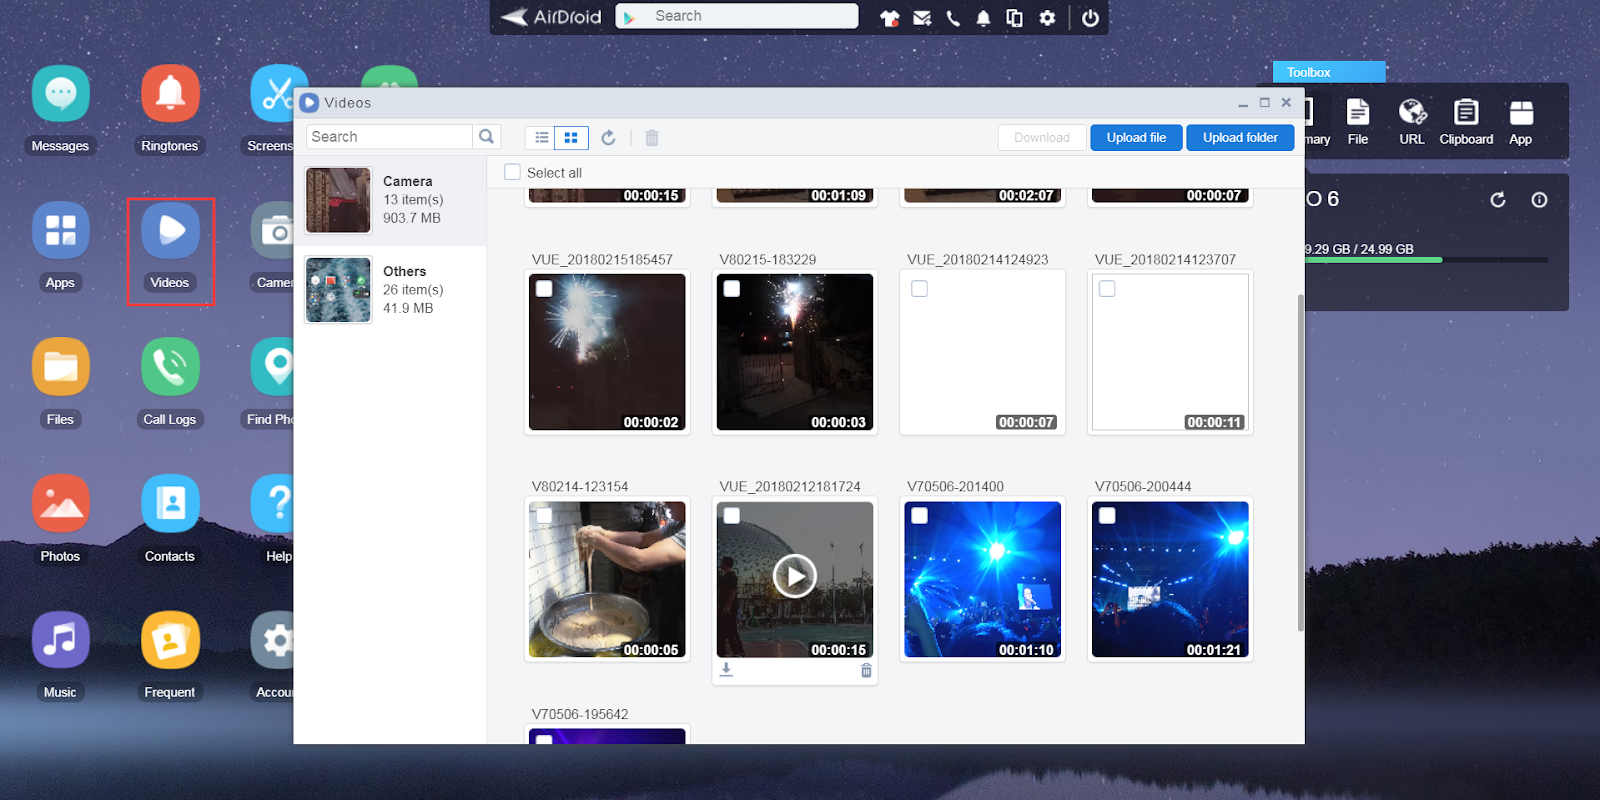Open the Toolbox App tool

1521,123
